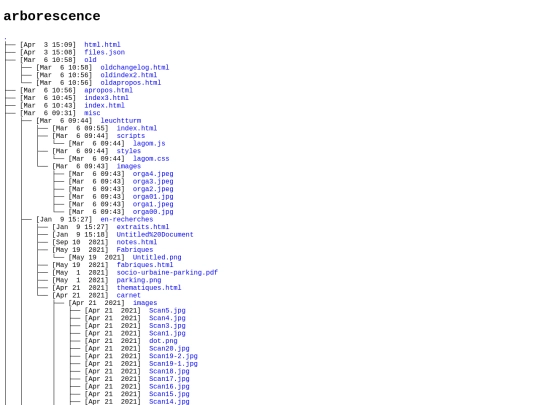The image size is (540, 405).
Task: Open the extraits.html link
Action: (x=143, y=227)
